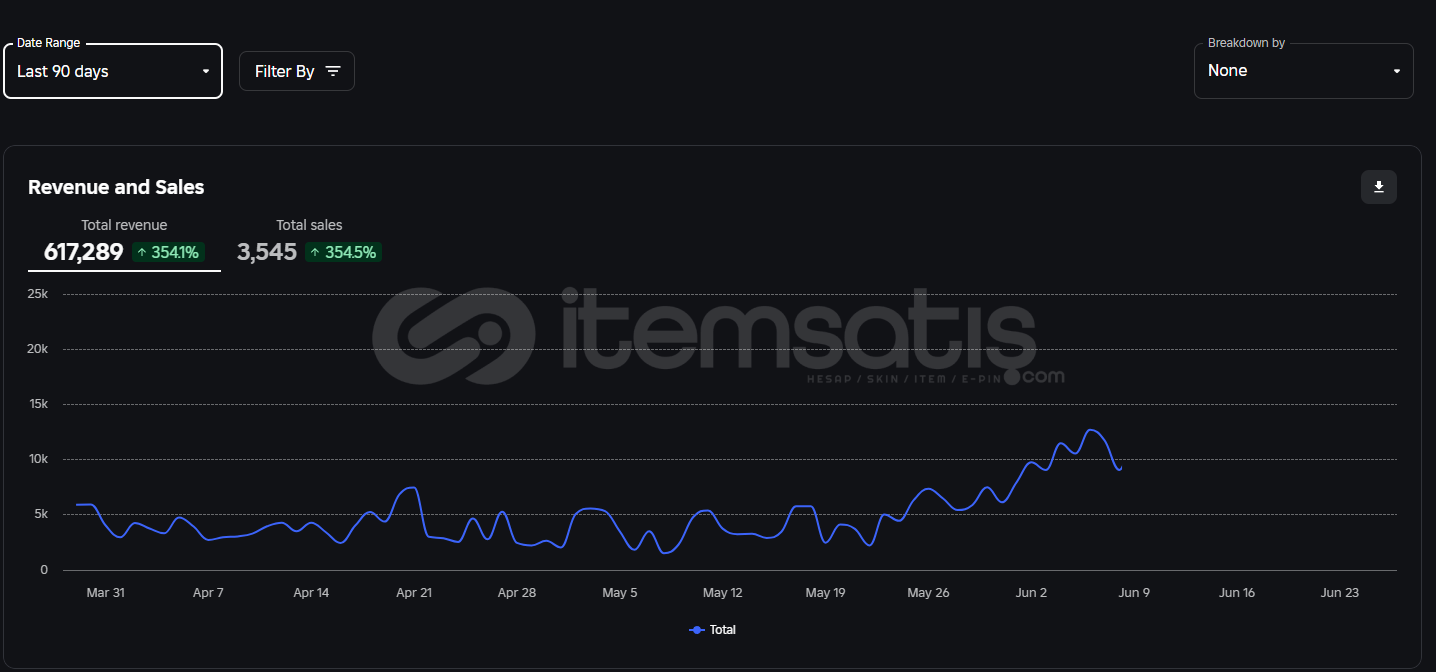Select the Total revenue tab
Image resolution: width=1436 pixels, height=672 pixels.
[124, 242]
